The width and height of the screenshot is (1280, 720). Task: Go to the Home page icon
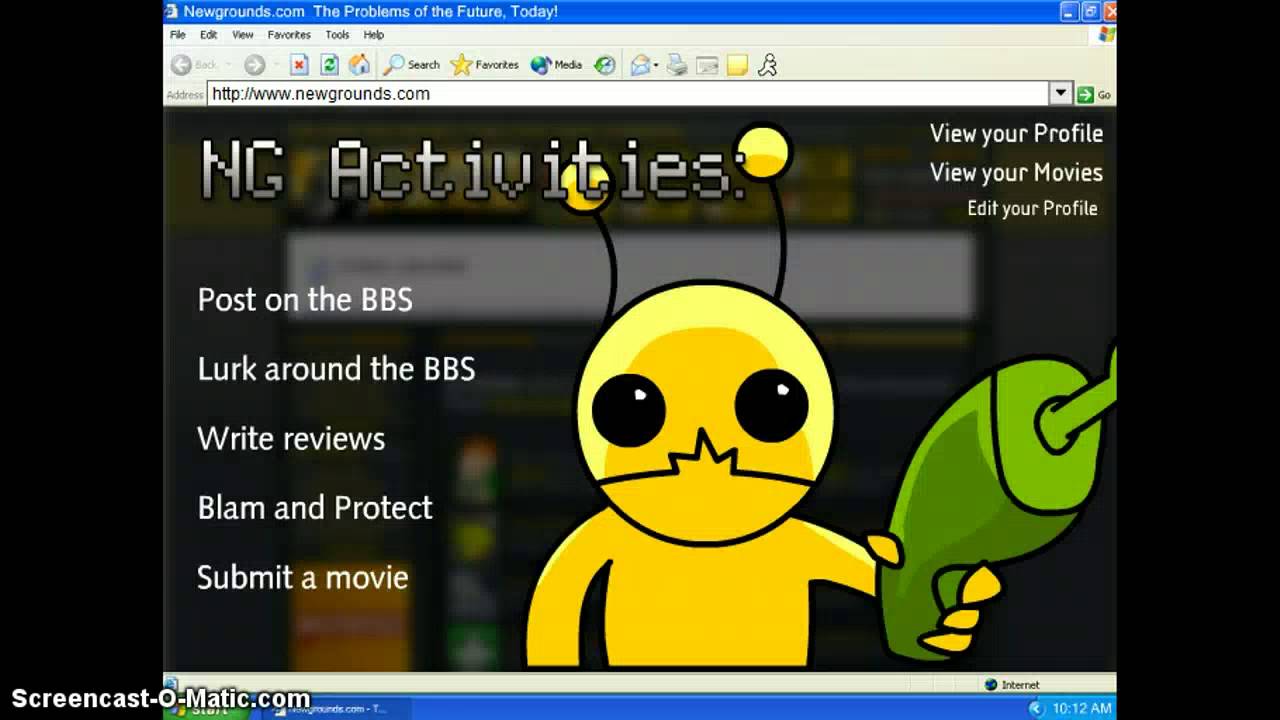[x=359, y=65]
